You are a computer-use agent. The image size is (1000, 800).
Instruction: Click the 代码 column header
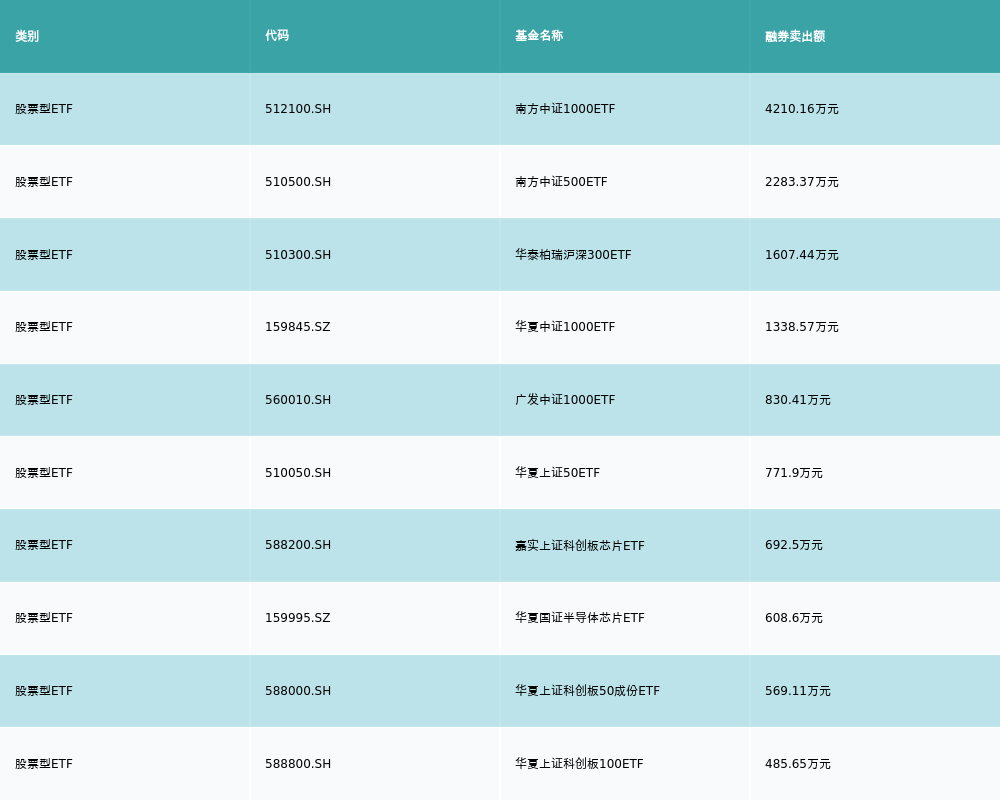pyautogui.click(x=277, y=36)
